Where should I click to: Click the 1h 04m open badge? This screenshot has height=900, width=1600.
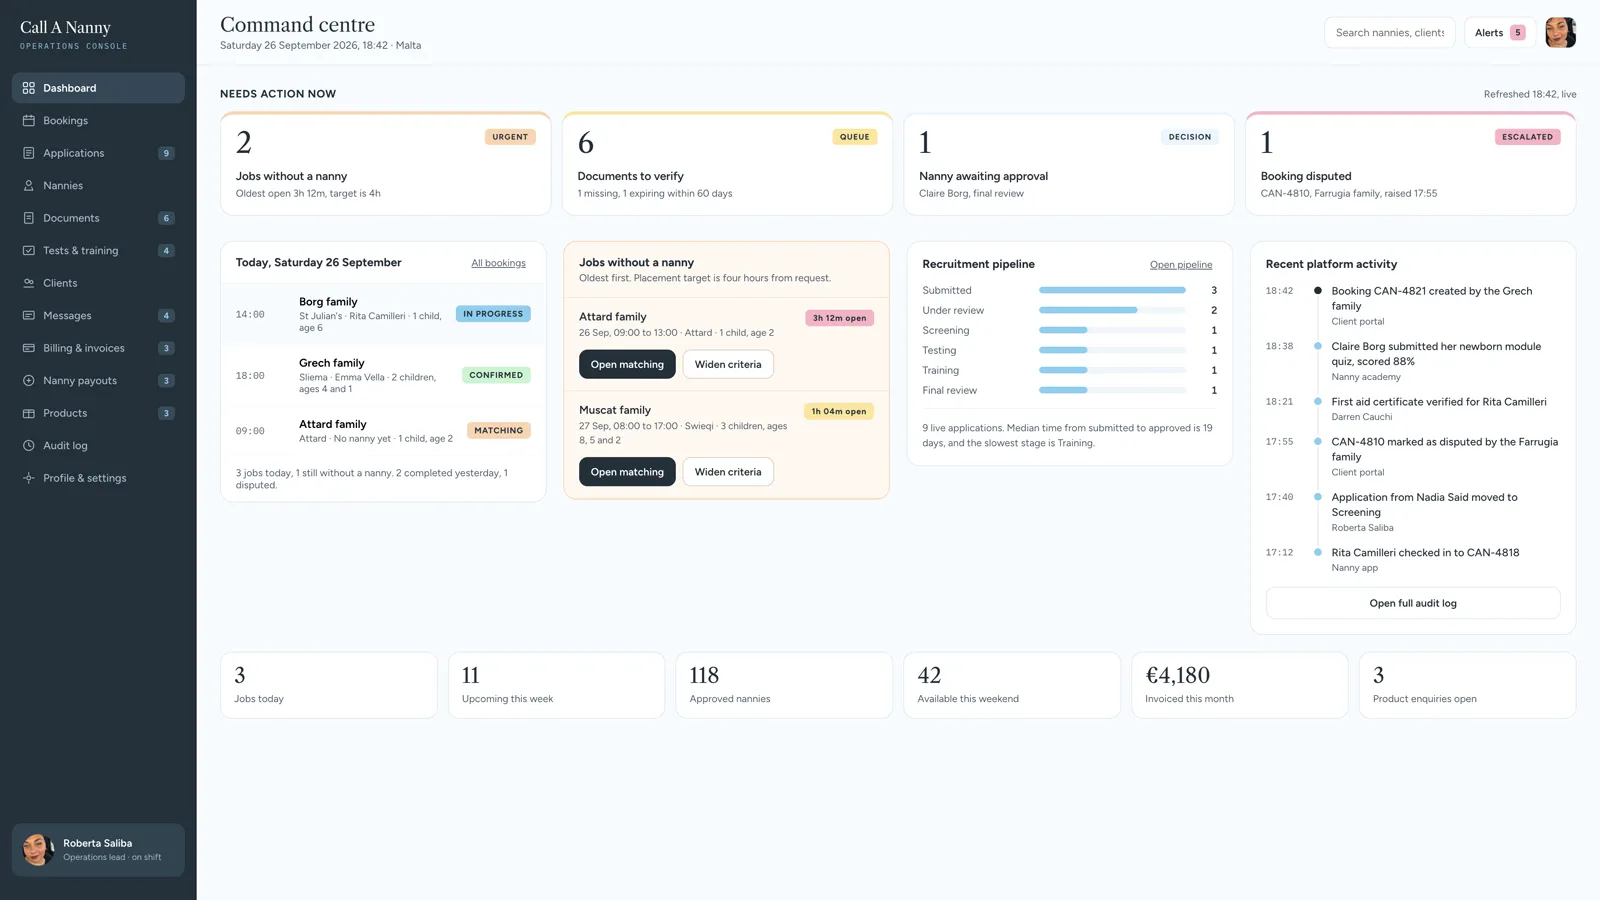tap(839, 411)
